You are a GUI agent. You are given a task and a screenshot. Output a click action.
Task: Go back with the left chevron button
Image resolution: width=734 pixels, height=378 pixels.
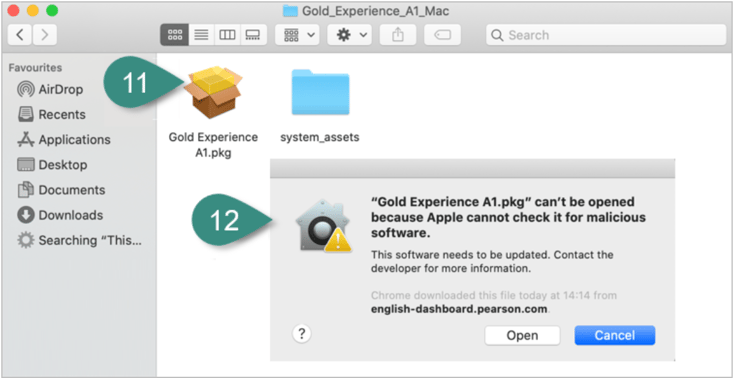[20, 35]
